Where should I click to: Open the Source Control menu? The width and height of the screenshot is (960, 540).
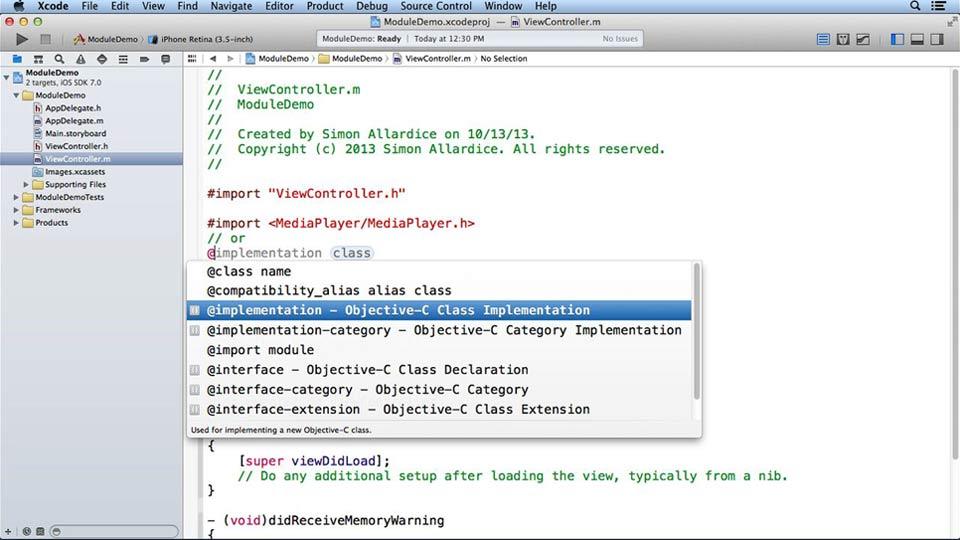436,6
